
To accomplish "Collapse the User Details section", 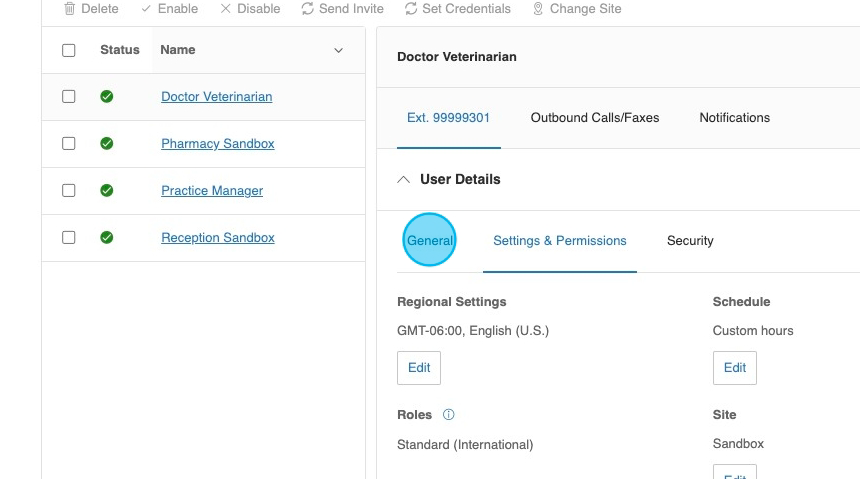I will (404, 180).
